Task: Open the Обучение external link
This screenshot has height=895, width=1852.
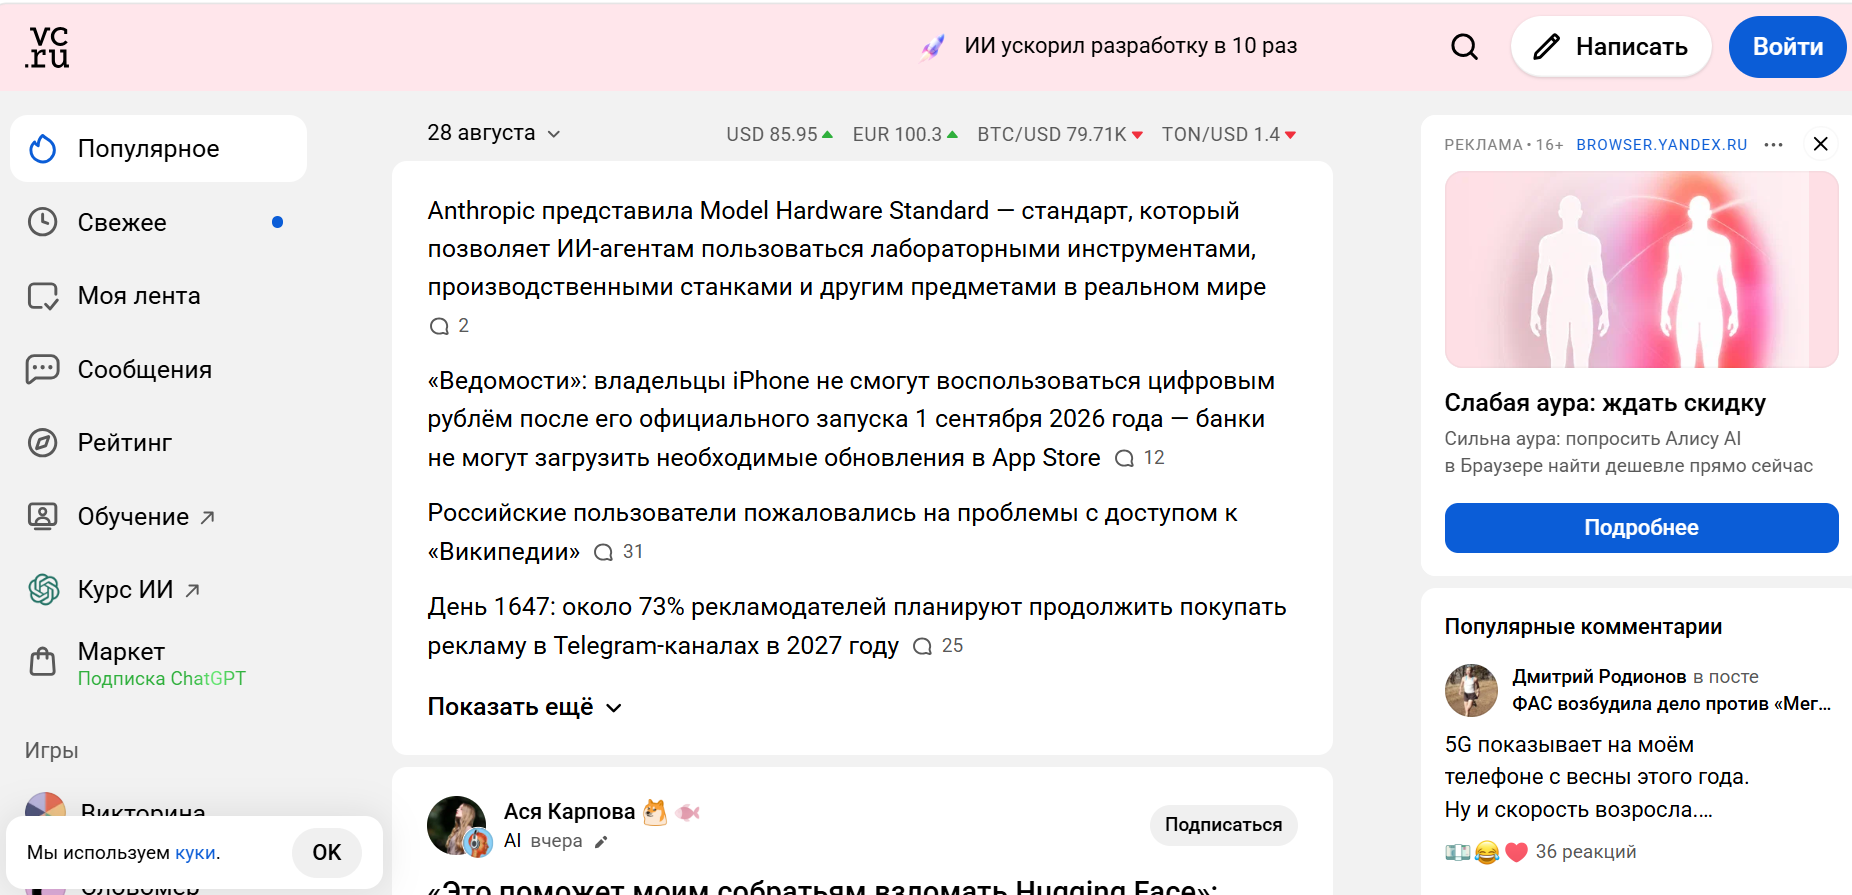Action: coord(158,516)
